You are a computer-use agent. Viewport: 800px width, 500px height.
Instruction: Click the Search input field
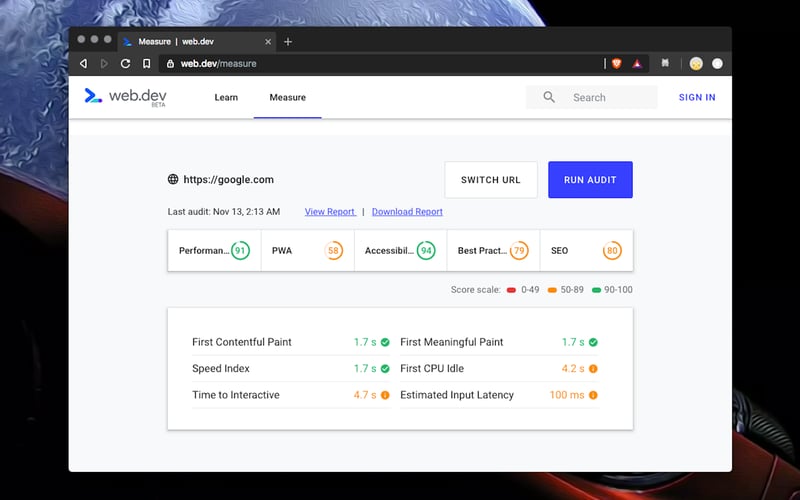[592, 97]
